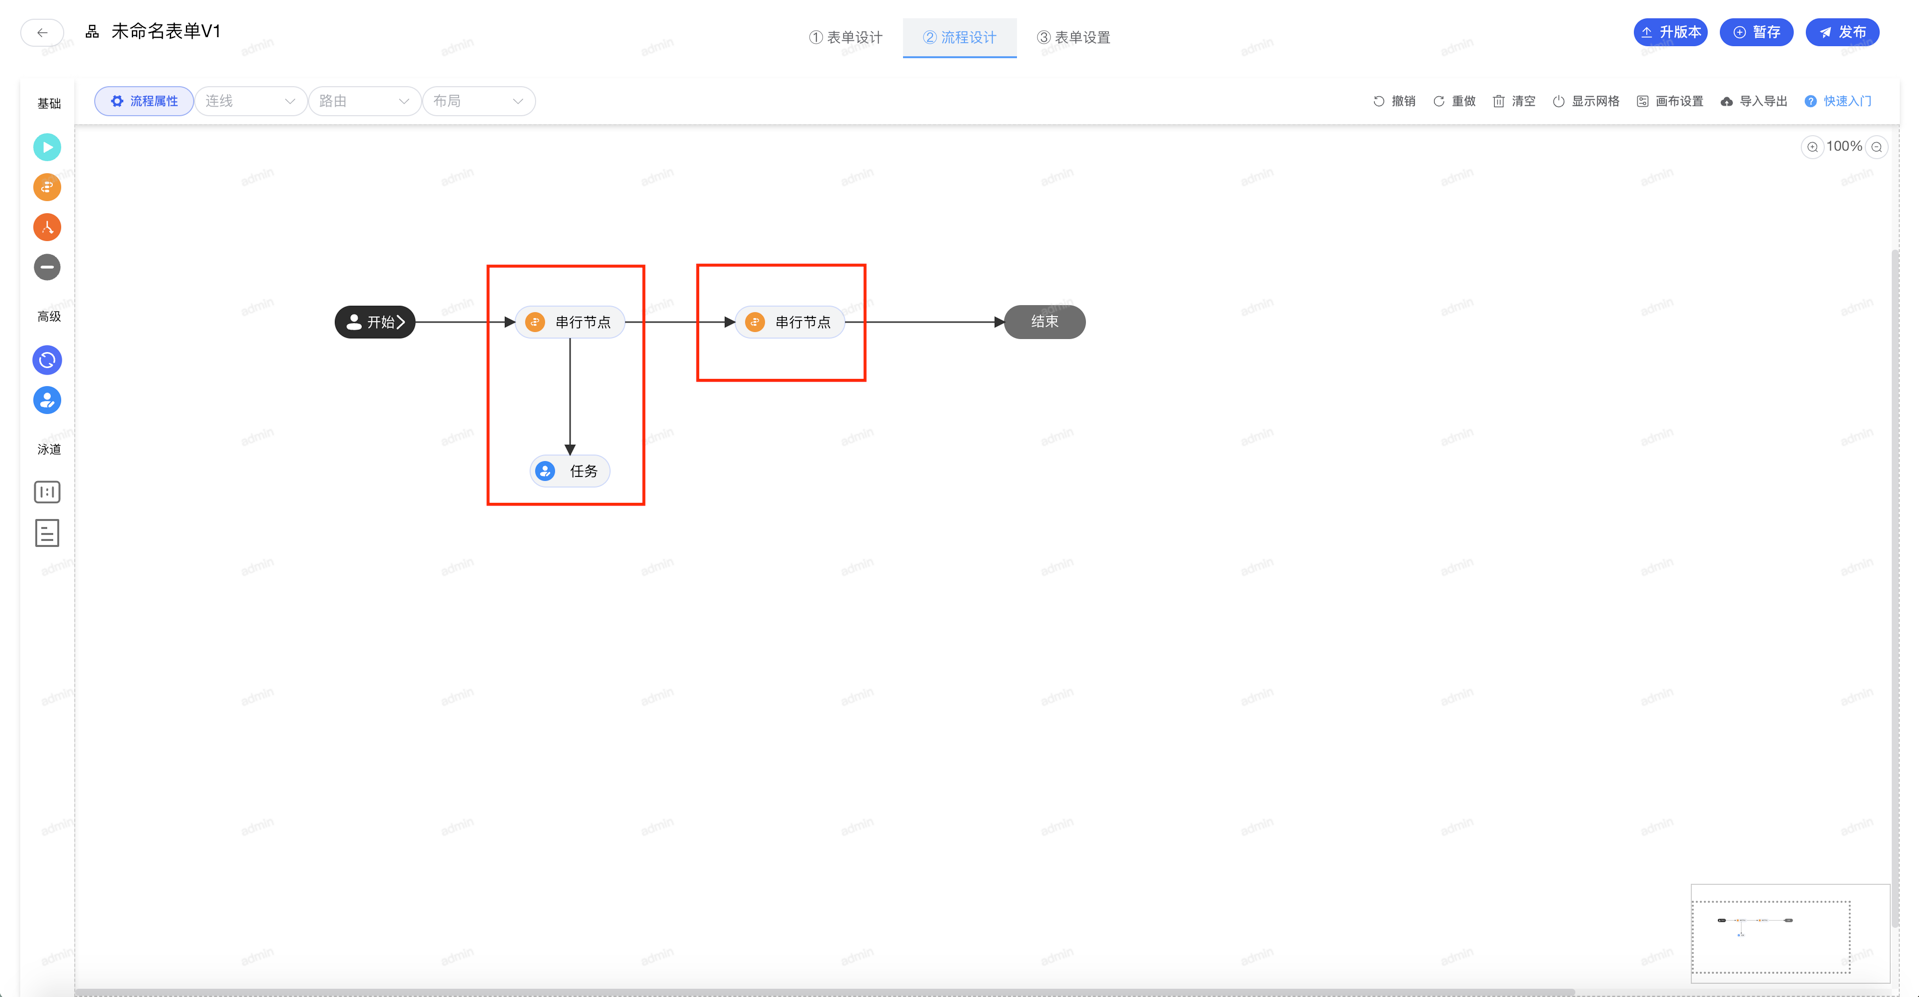The height and width of the screenshot is (997, 1919).
Task: Click the 发布 publish button
Action: 1842,32
